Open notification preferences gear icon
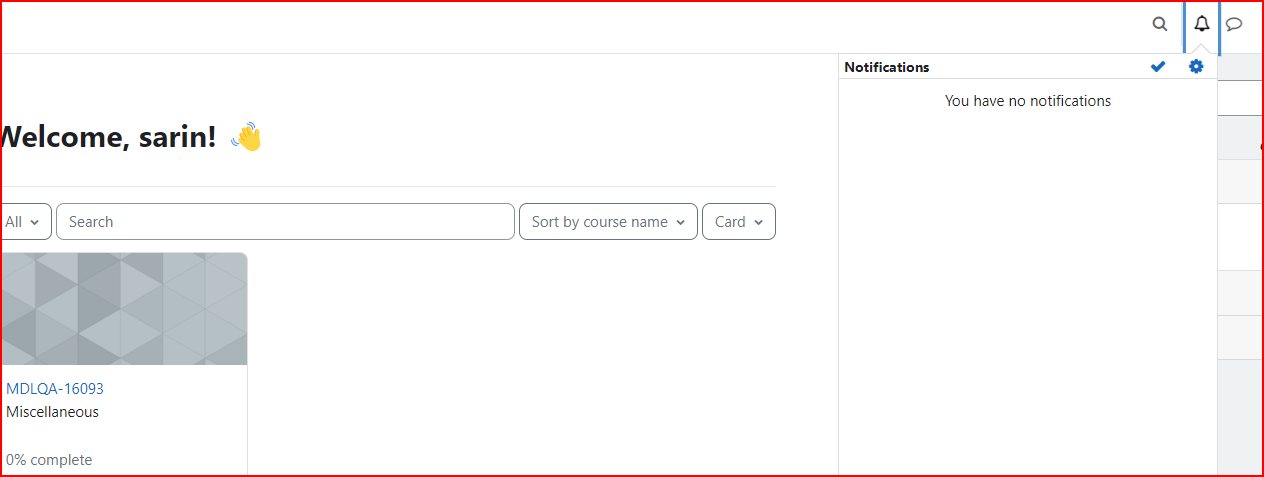Image resolution: width=1264 pixels, height=477 pixels. 1197,67
